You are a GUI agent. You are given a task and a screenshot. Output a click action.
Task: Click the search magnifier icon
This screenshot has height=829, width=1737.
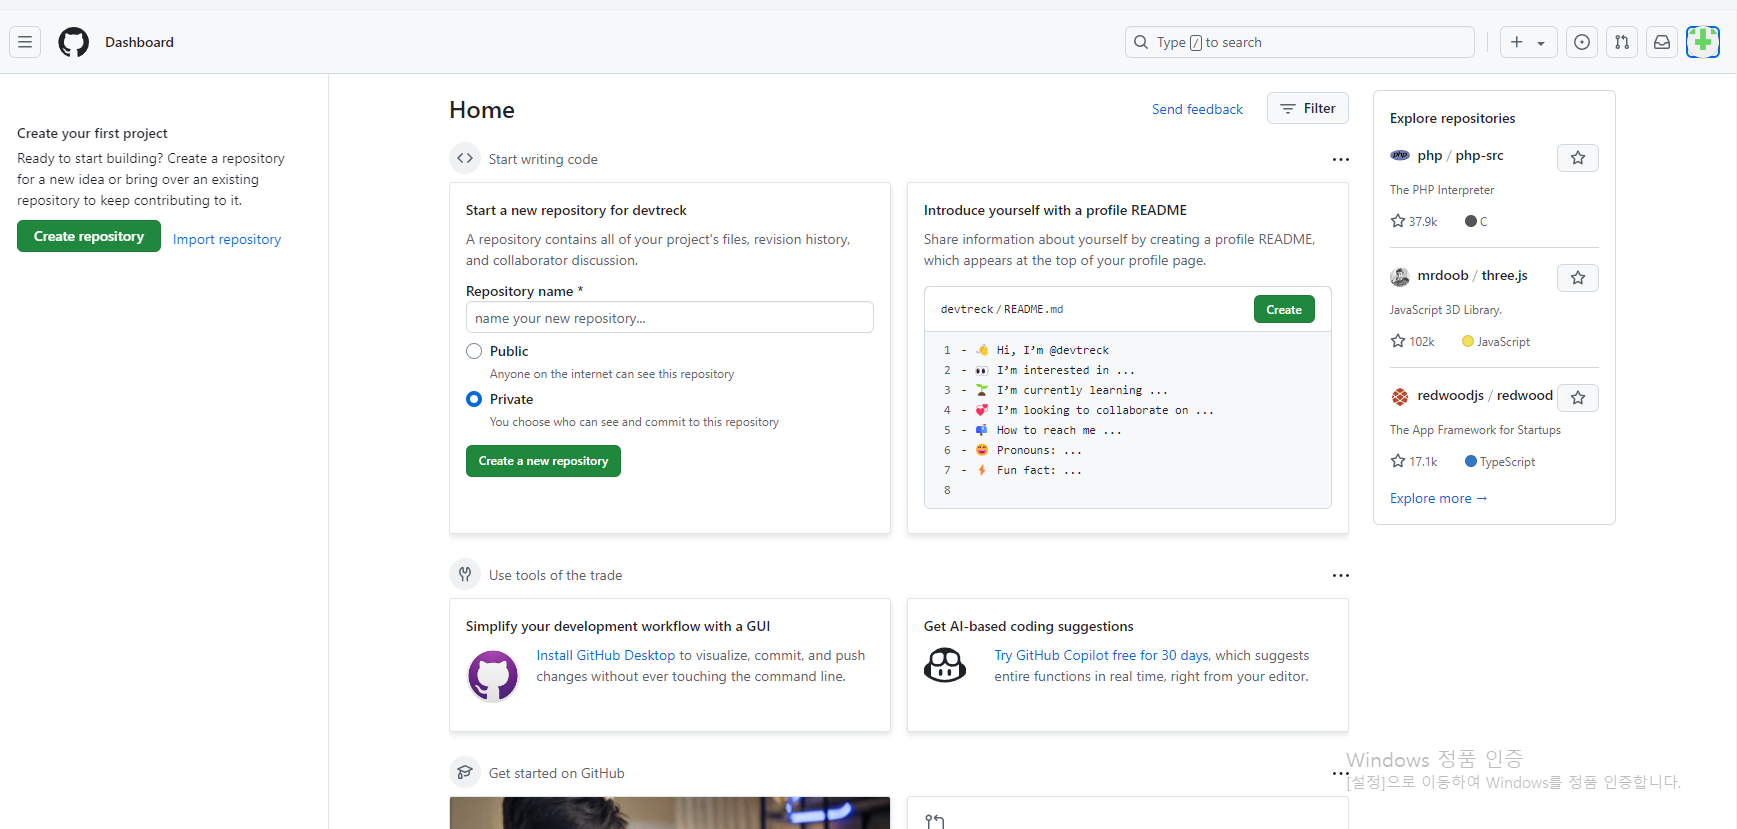[x=1141, y=42]
